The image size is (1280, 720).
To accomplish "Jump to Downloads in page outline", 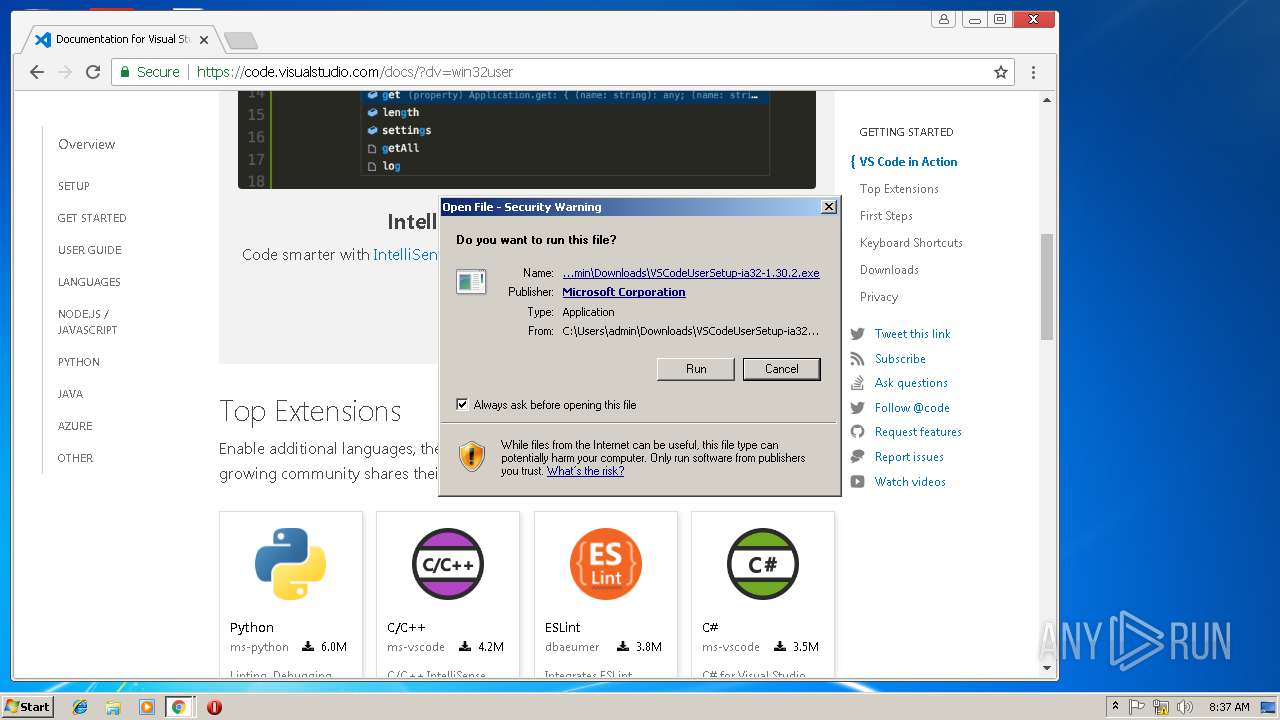I will [889, 270].
